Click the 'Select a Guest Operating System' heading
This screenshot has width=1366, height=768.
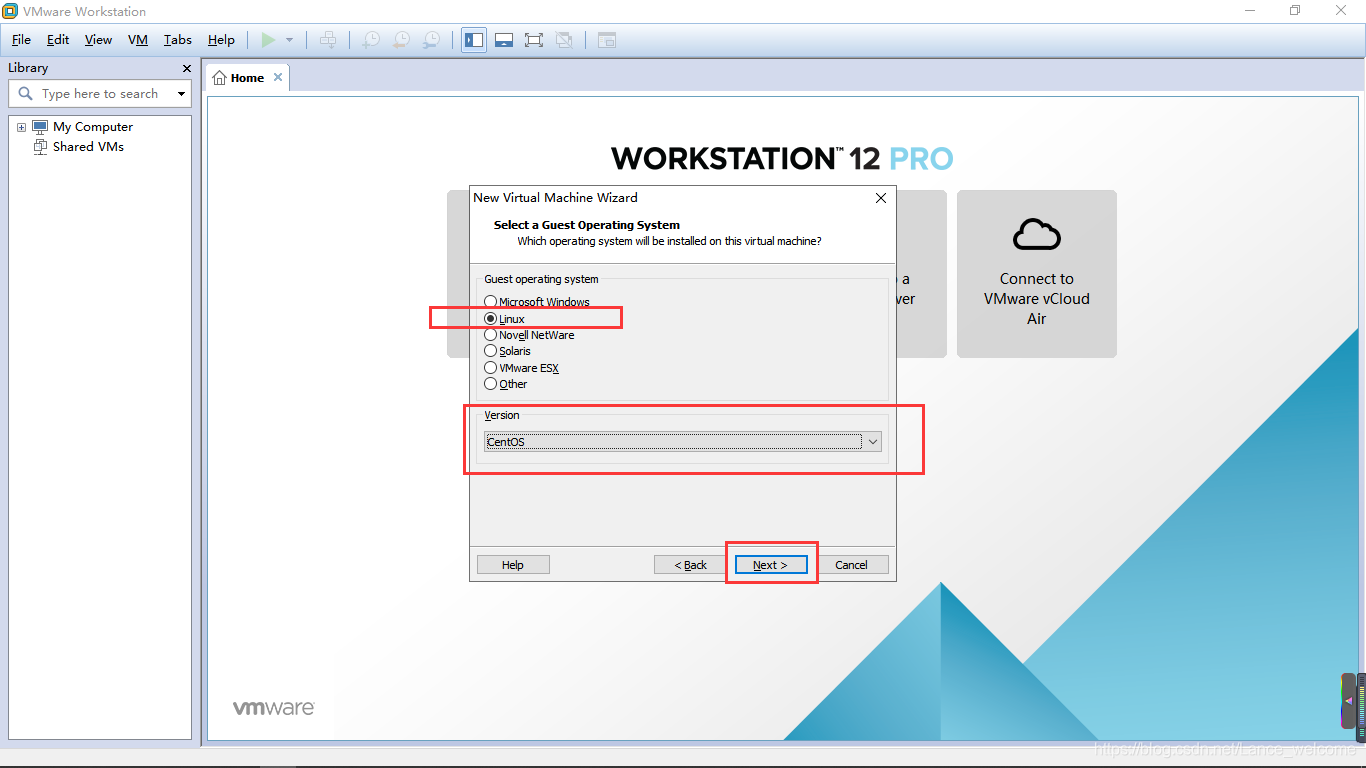click(587, 225)
